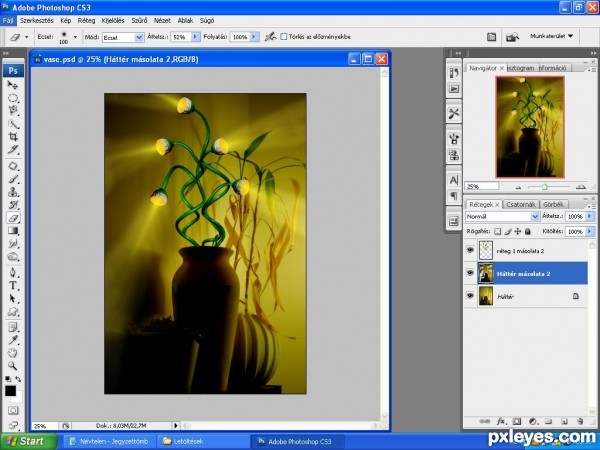Screen dimensions: 600x450
Task: Switch to the Görbék tab
Action: click(553, 204)
